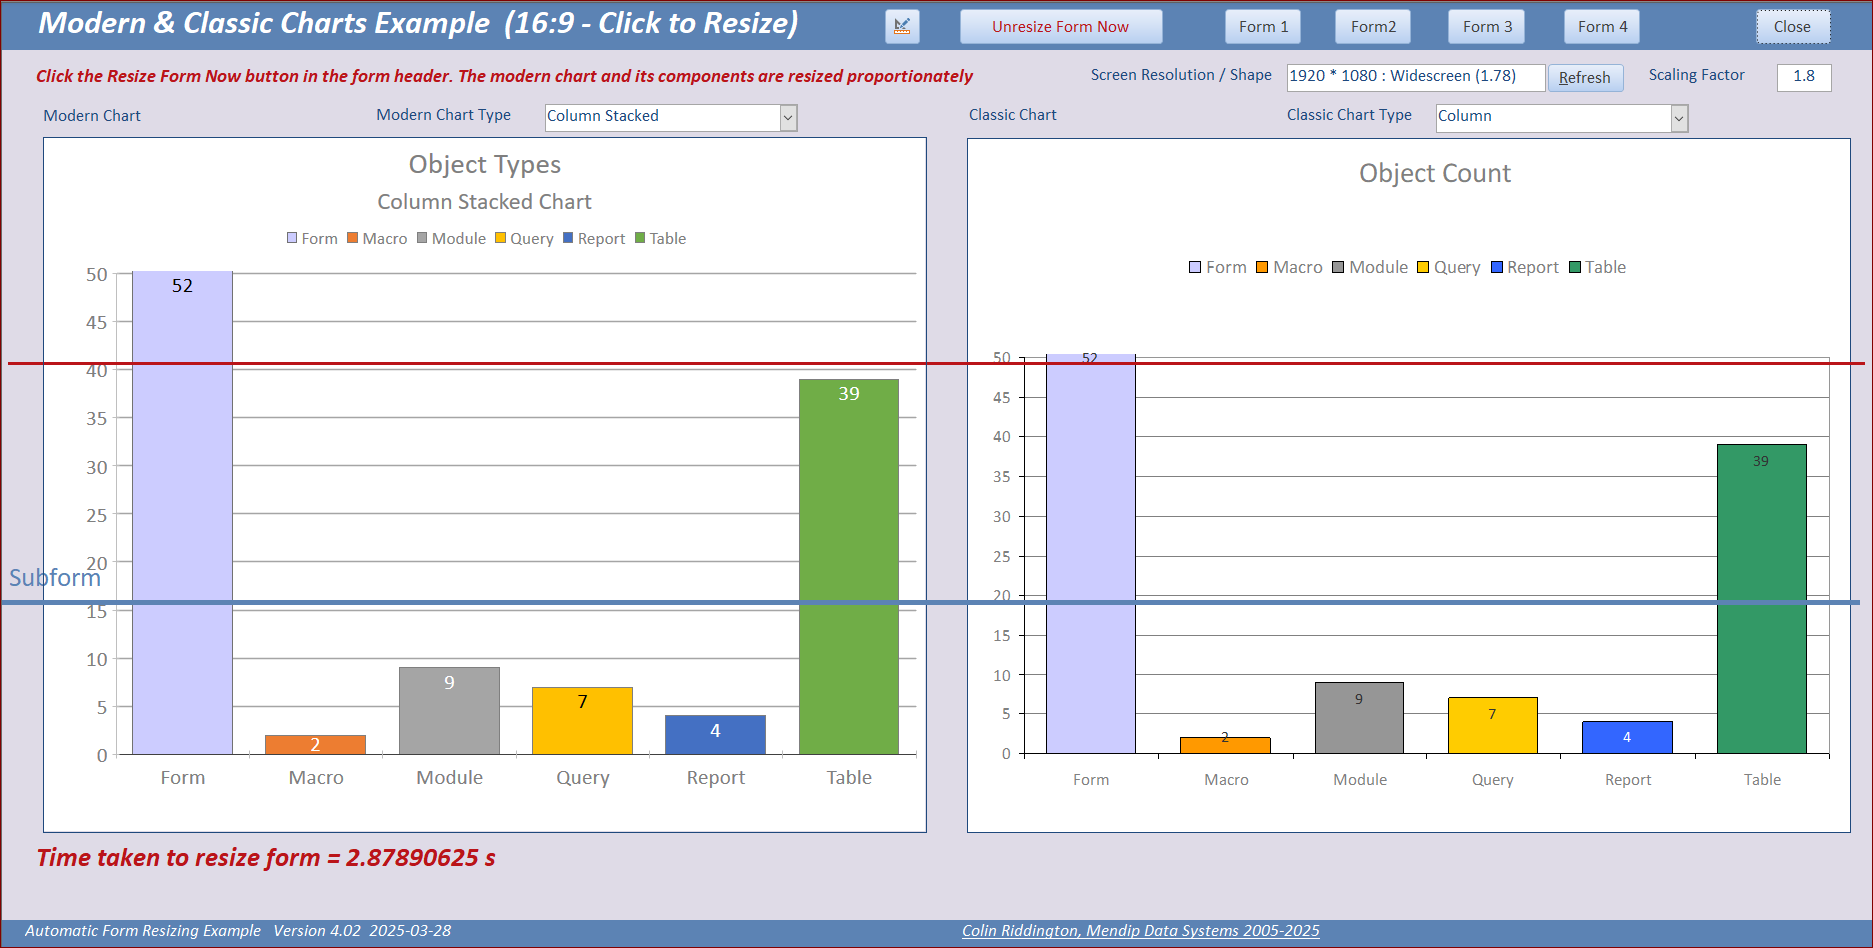Click the Form legend swatch in modern chart

[292, 238]
